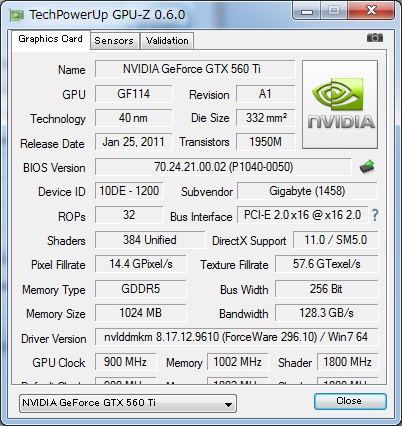Click the Shader clock field 1800 MHz
Image resolution: width=402 pixels, height=426 pixels.
coord(348,362)
